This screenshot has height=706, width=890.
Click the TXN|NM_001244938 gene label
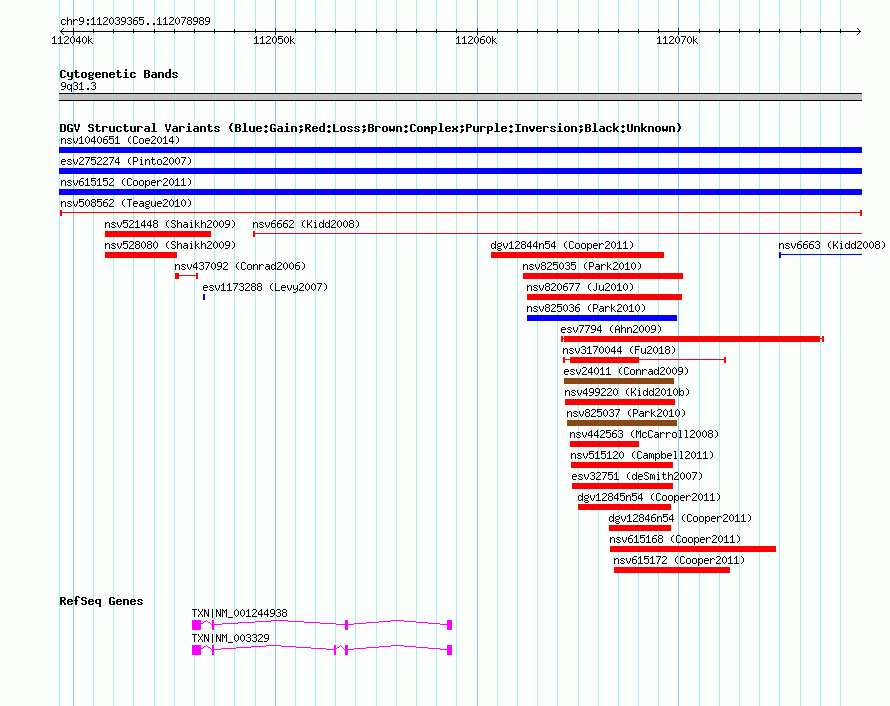pyautogui.click(x=240, y=613)
